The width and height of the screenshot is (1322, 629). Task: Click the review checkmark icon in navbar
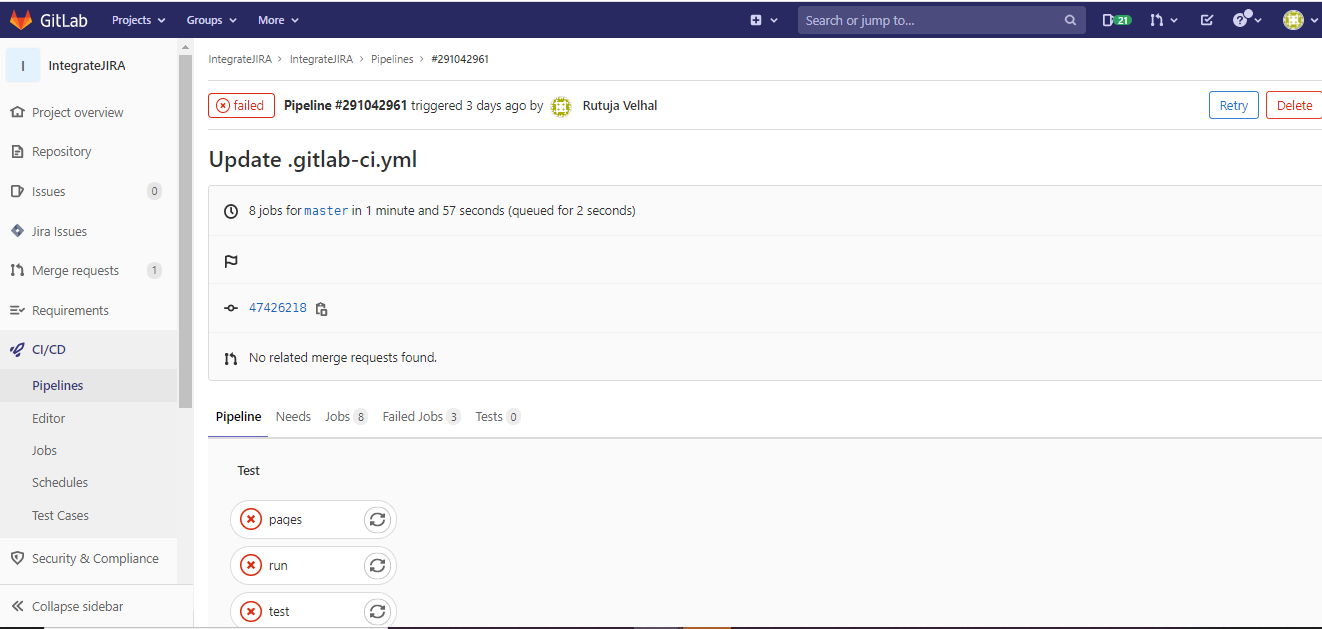(1206, 19)
